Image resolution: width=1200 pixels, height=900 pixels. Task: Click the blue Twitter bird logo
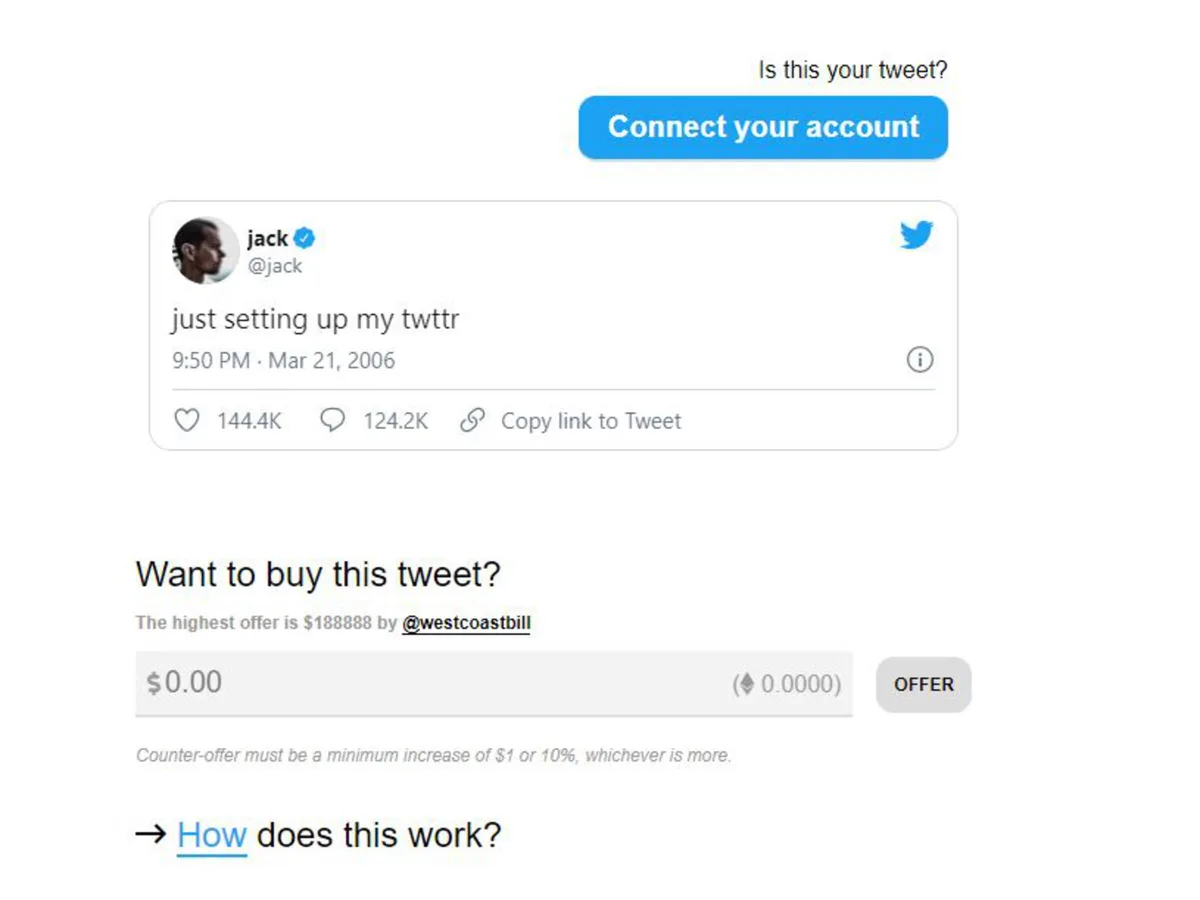pyautogui.click(x=915, y=235)
